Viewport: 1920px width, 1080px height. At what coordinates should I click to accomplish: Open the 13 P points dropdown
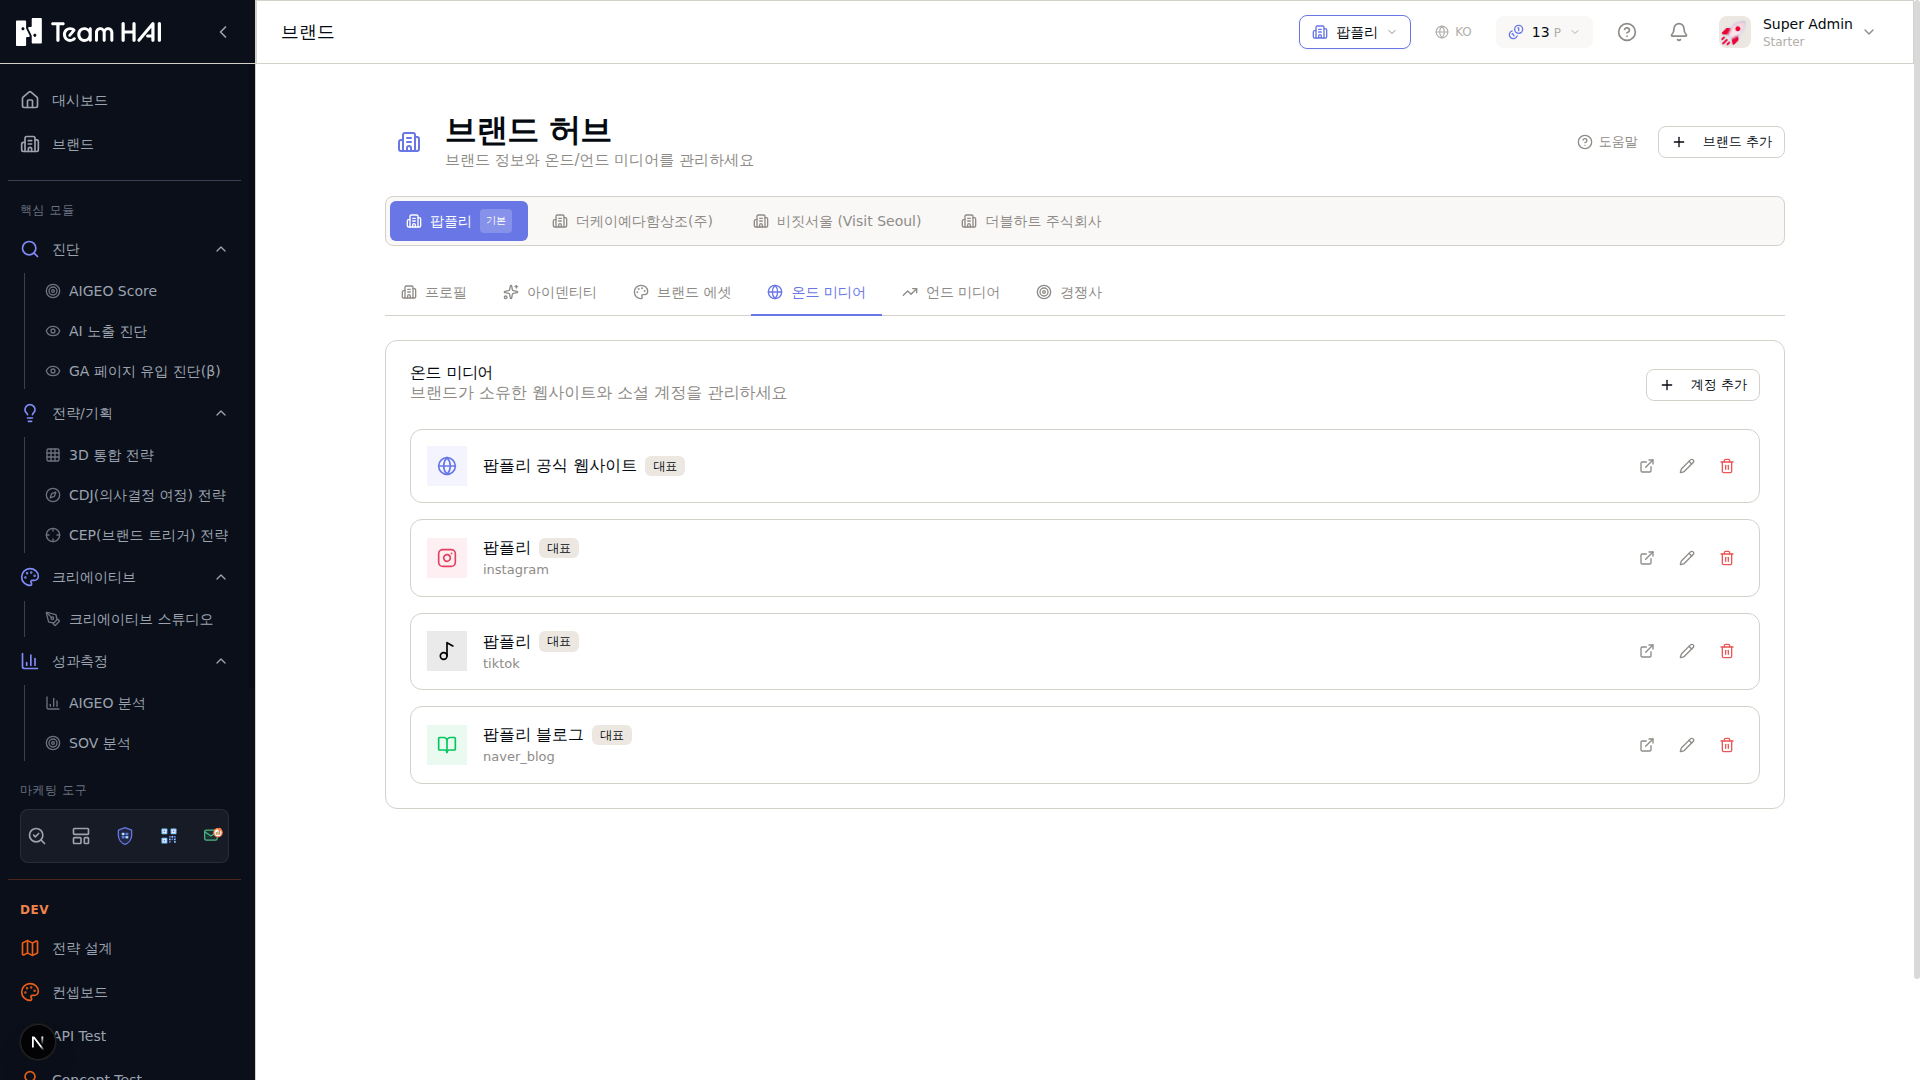click(x=1544, y=32)
